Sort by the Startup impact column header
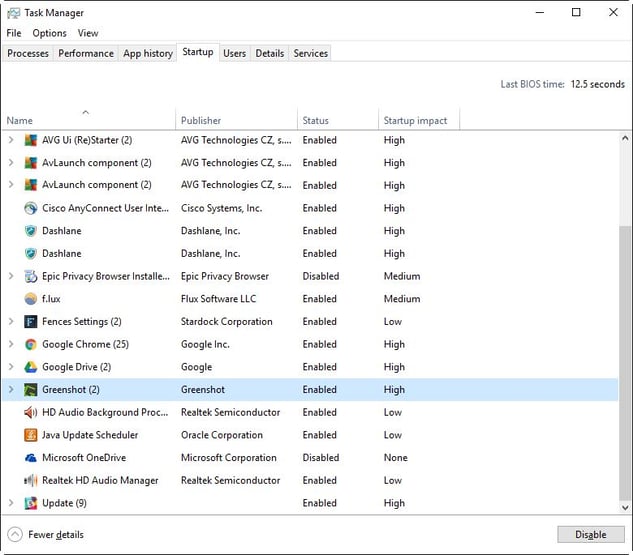 pyautogui.click(x=419, y=120)
